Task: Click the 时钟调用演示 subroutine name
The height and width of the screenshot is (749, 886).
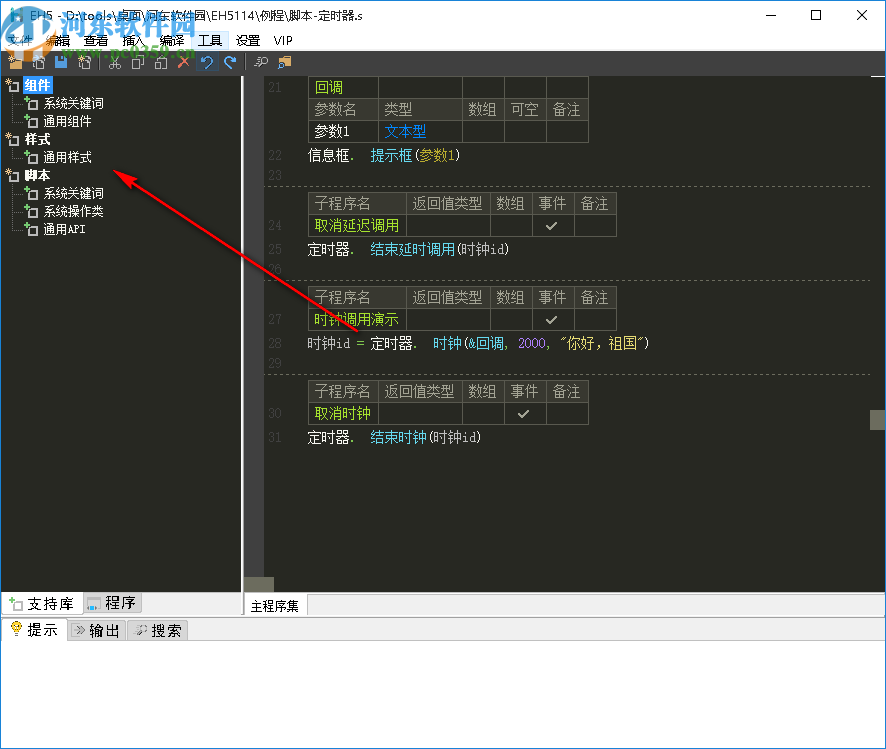Action: [x=357, y=320]
